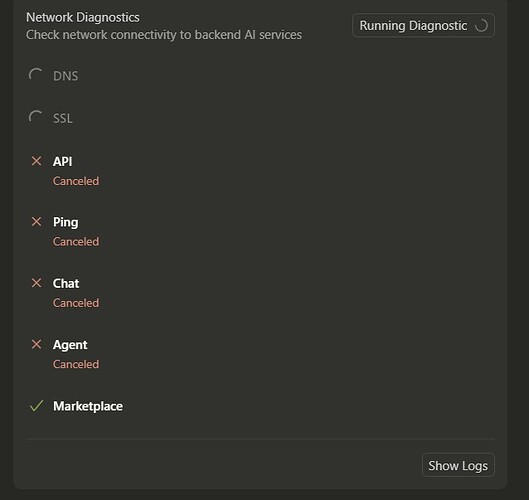Image resolution: width=529 pixels, height=500 pixels.
Task: Select the Marketplace diagnostic label
Action: pyautogui.click(x=88, y=406)
